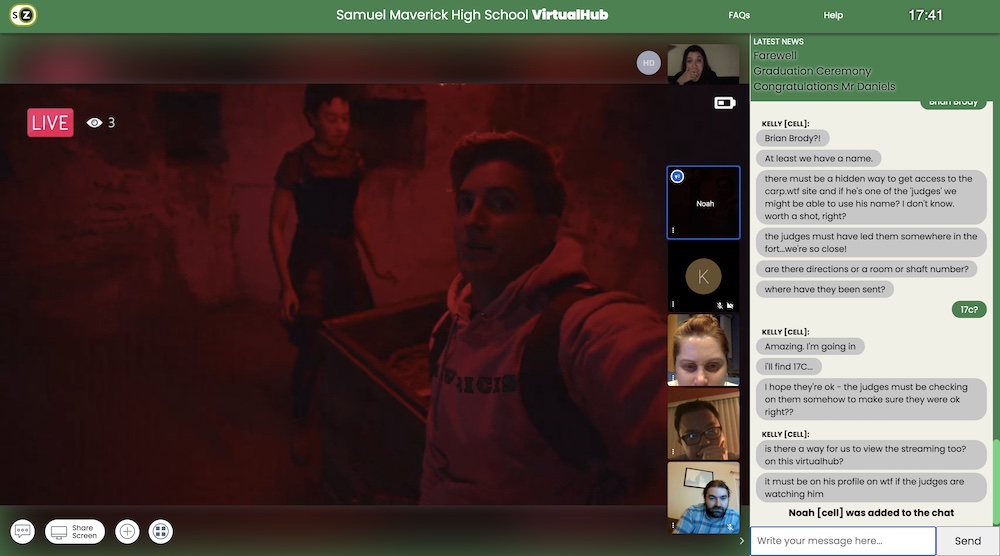Open three-dot options on K participant tile

(x=673, y=303)
